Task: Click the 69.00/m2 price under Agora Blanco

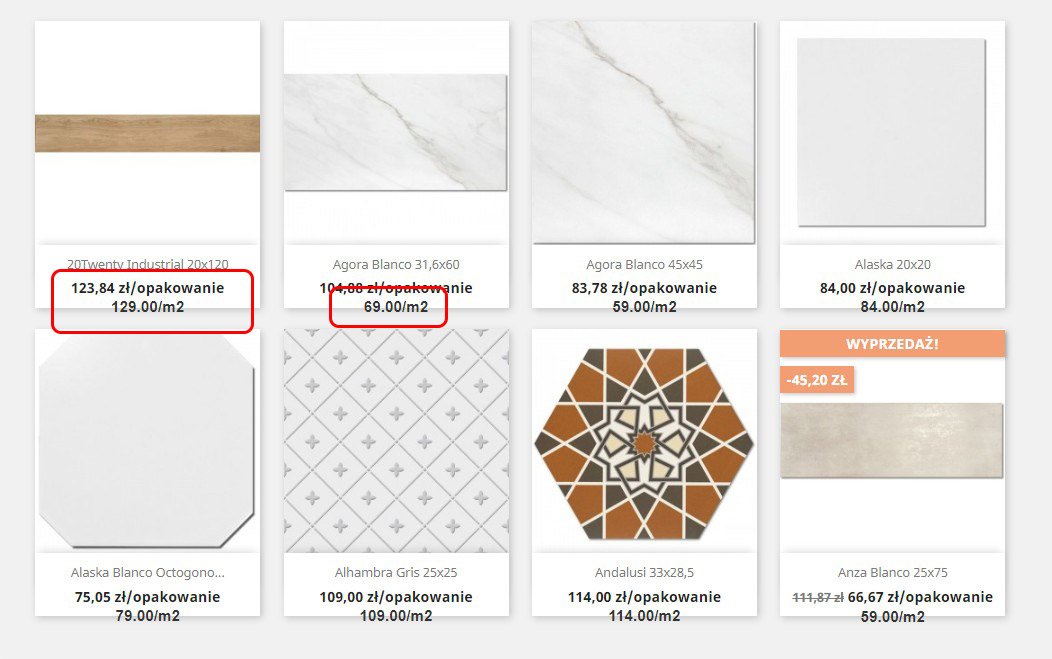Action: pyautogui.click(x=396, y=307)
